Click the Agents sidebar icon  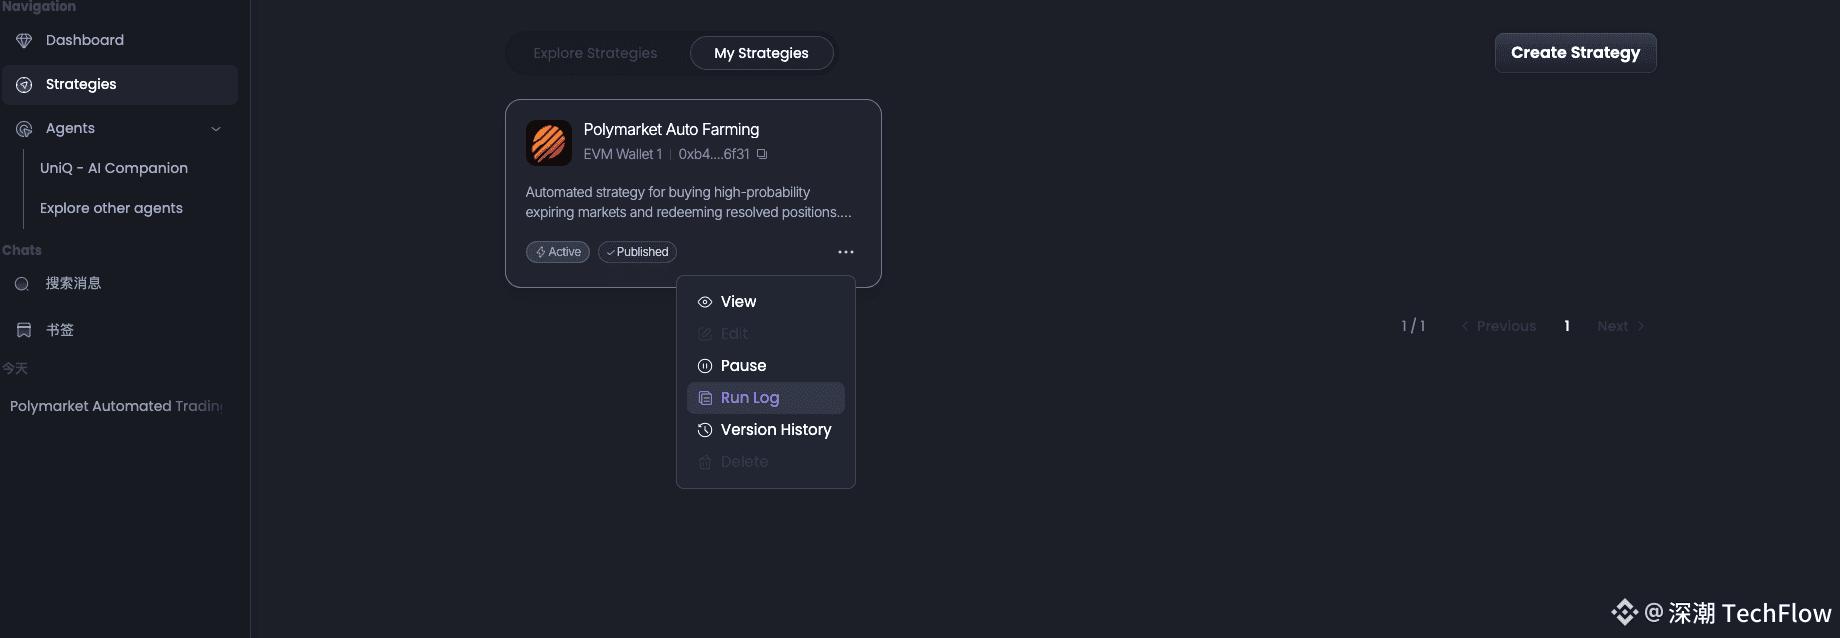point(24,129)
